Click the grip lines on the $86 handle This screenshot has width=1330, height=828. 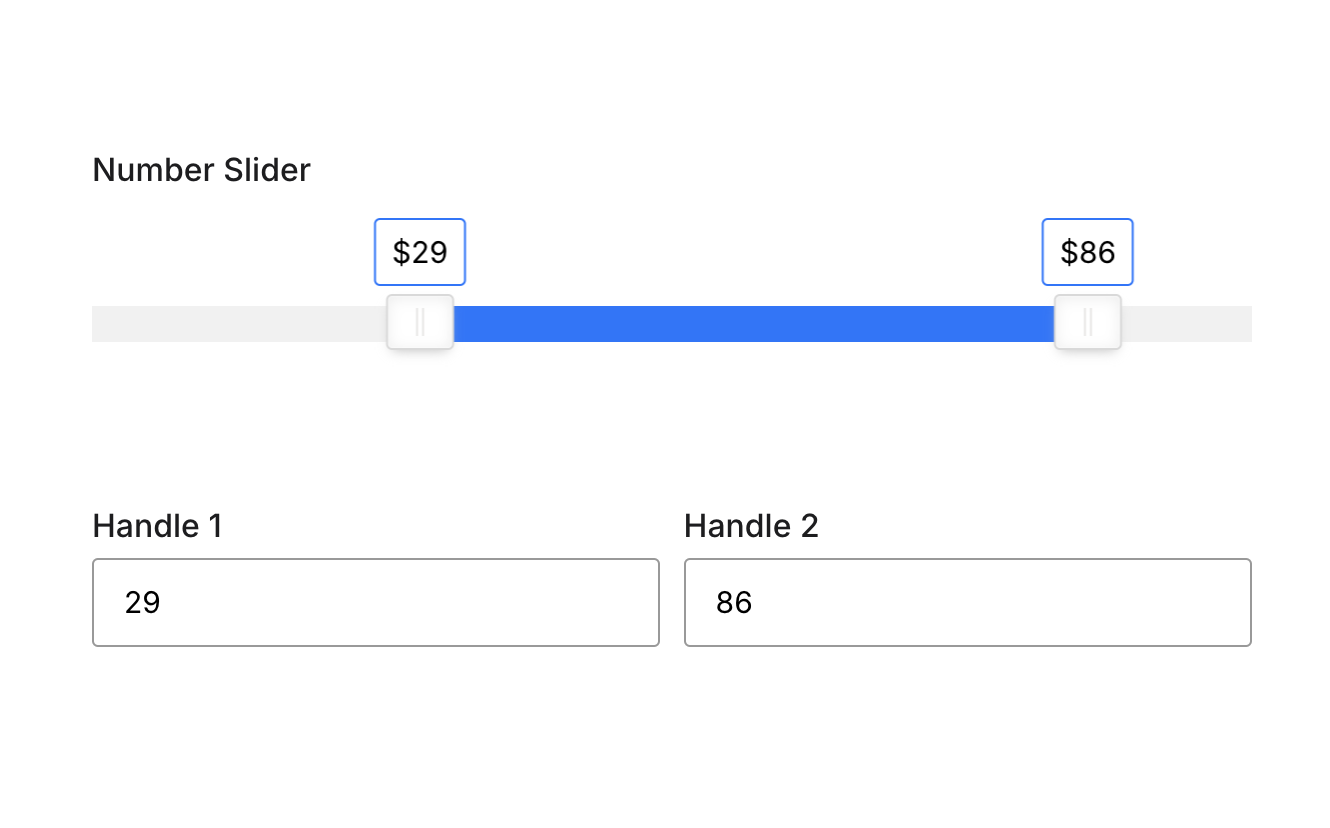(1088, 322)
